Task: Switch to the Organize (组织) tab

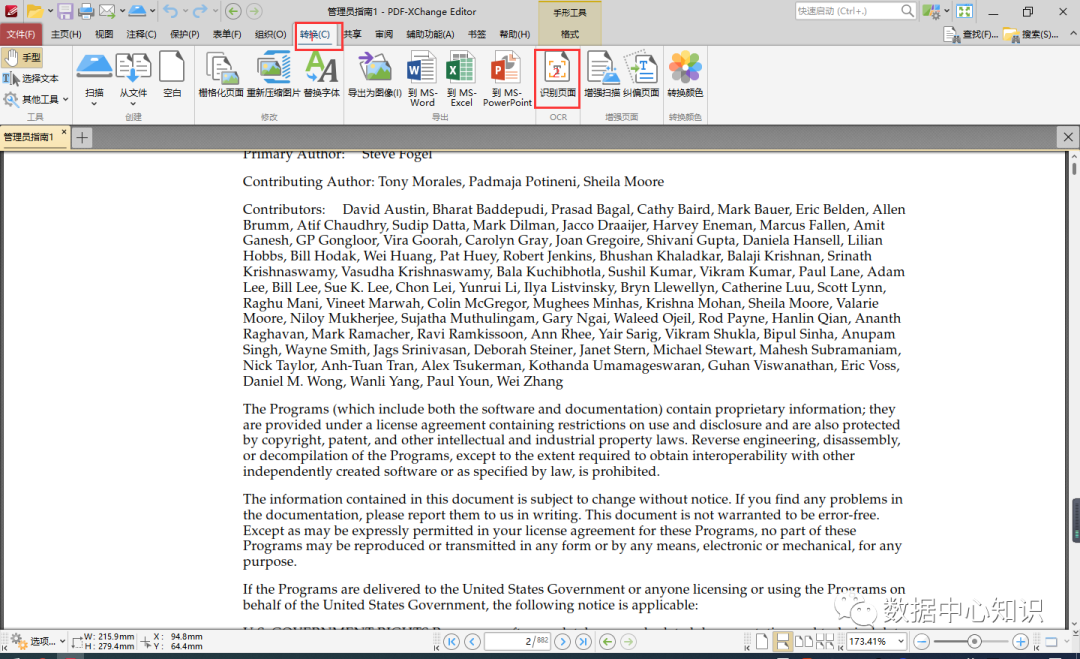Action: point(271,34)
